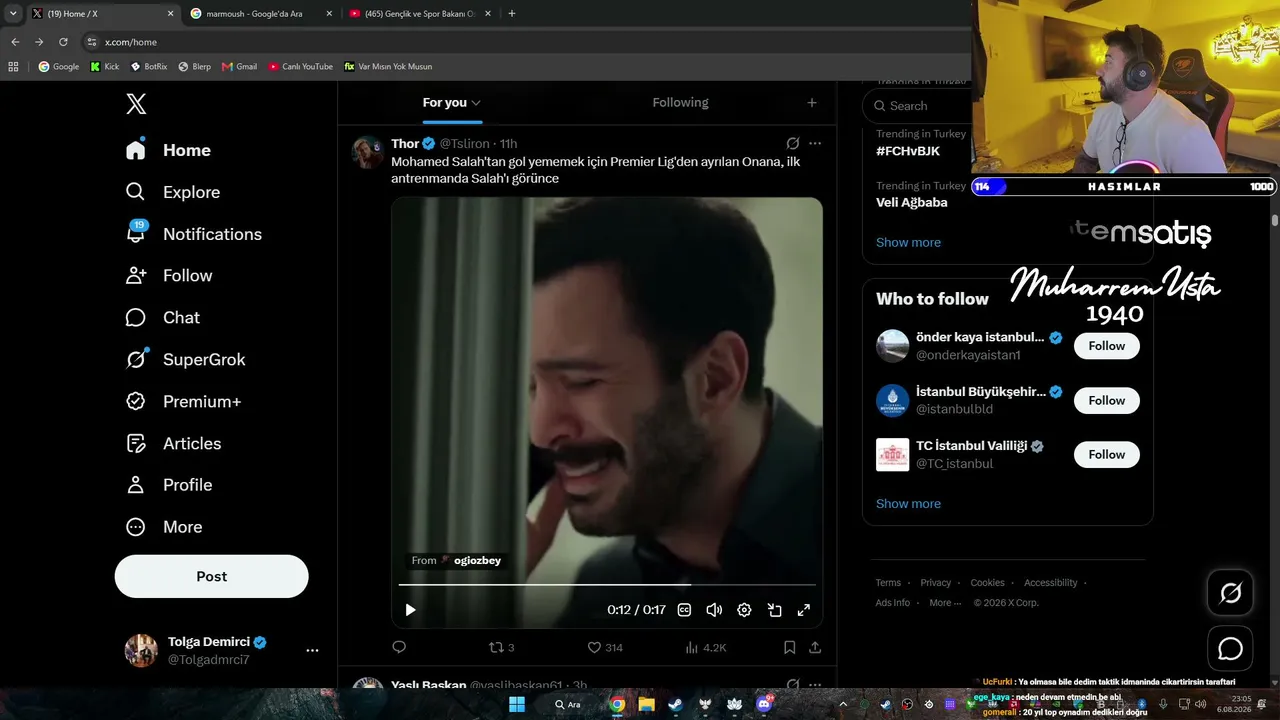This screenshot has height=720, width=1280.
Task: Play the video in Thor's post
Action: 410,610
